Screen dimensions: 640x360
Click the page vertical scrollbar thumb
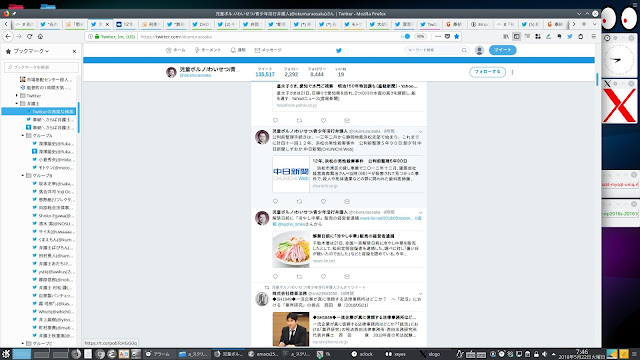pos(597,79)
